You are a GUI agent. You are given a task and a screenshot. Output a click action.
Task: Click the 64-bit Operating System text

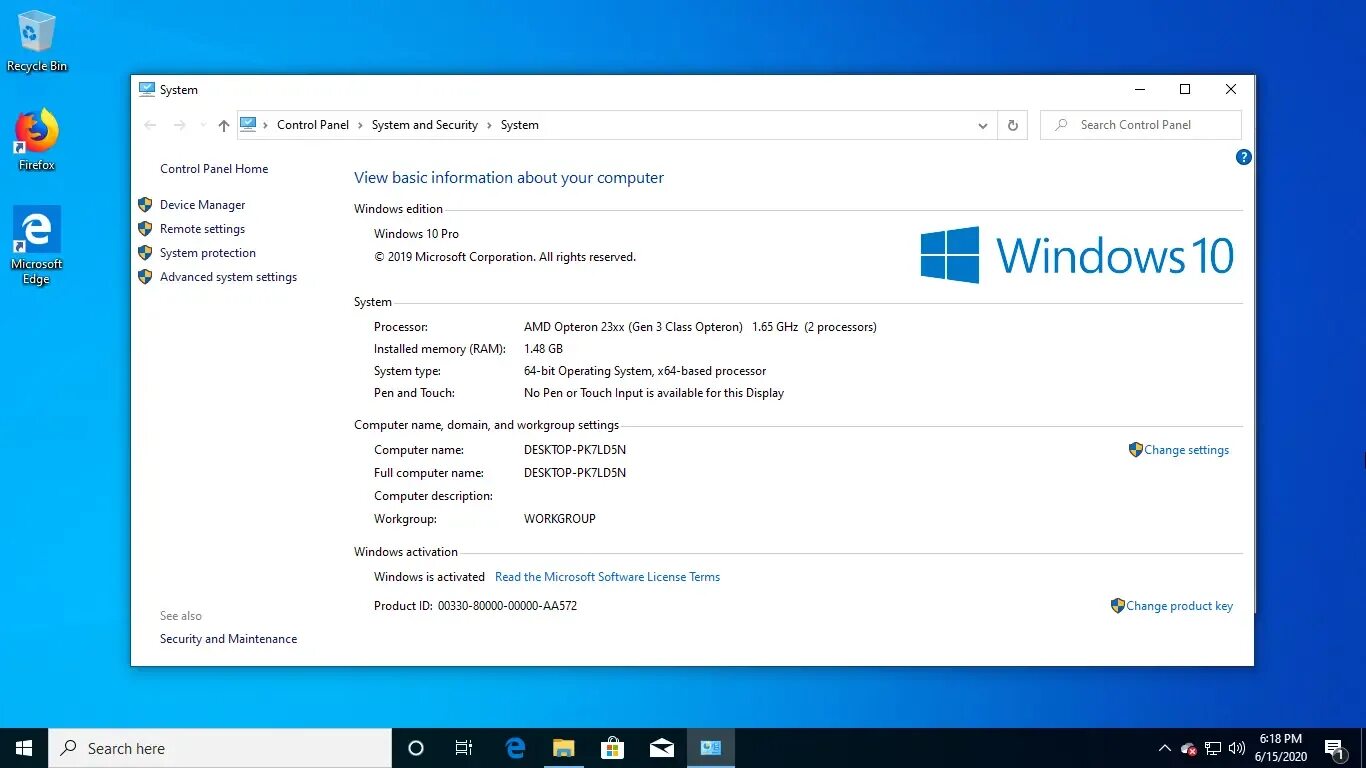(x=645, y=371)
